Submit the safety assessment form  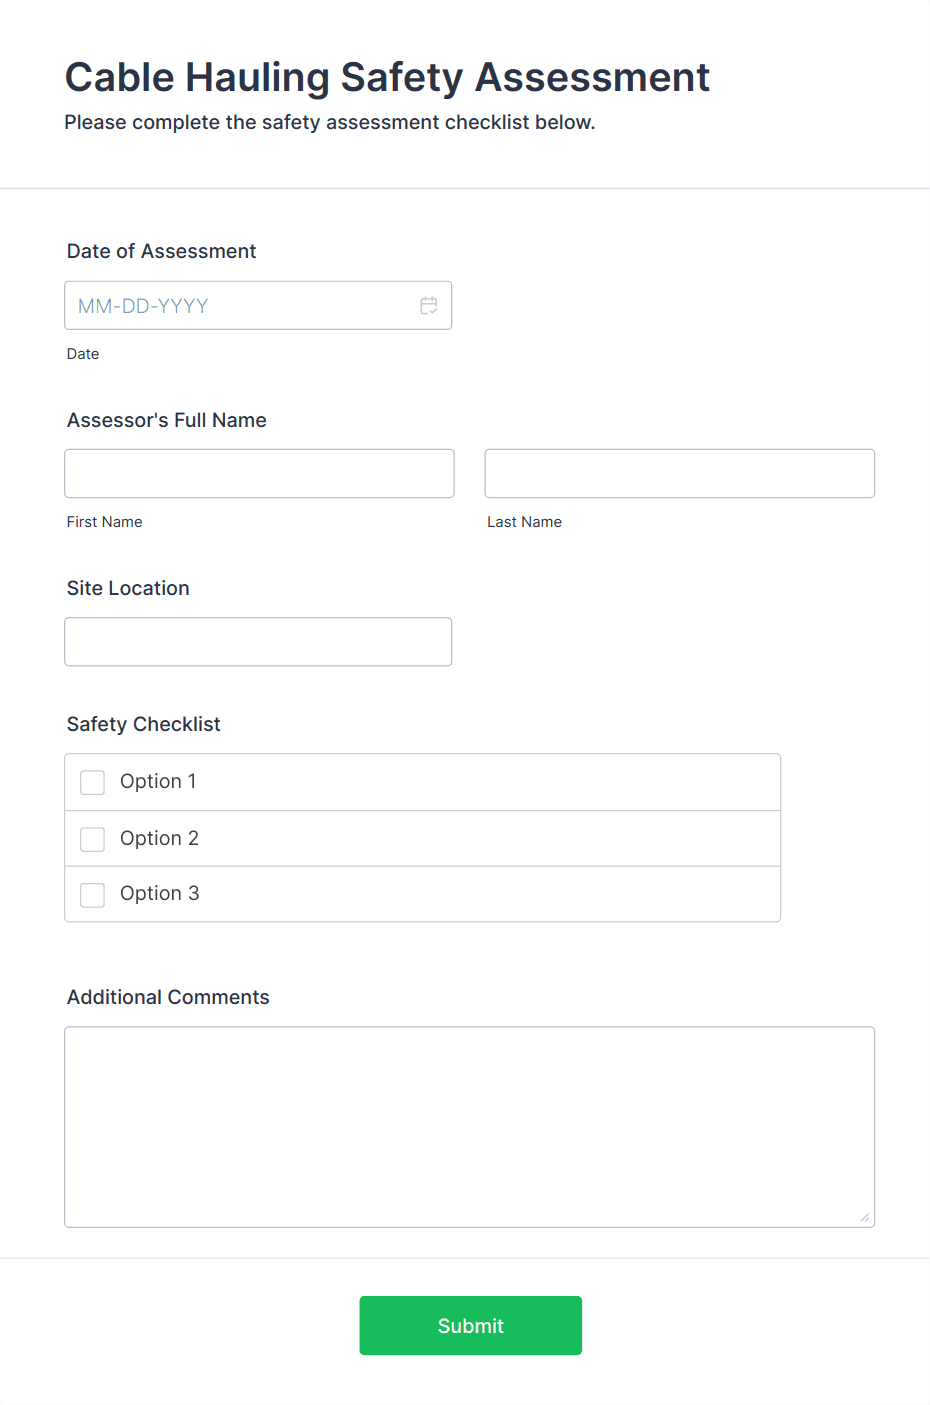pyautogui.click(x=470, y=1326)
